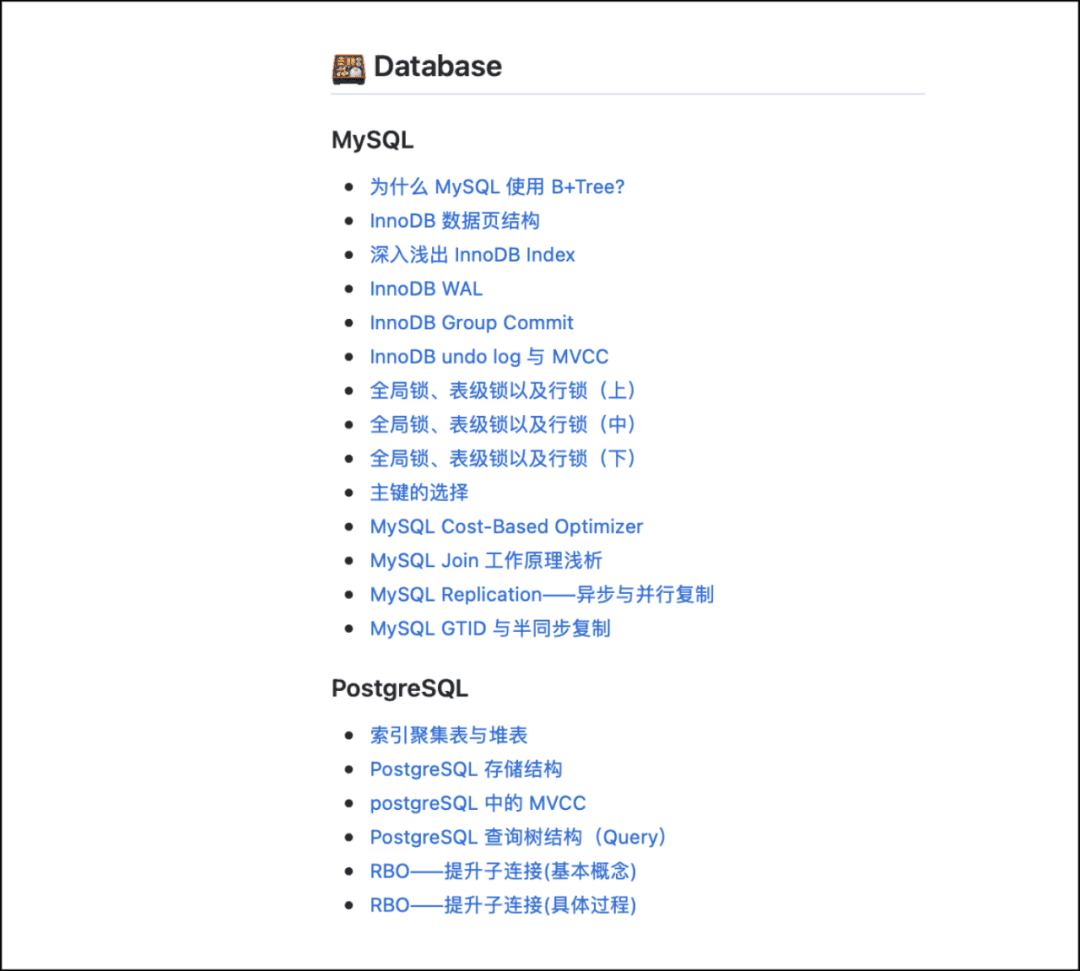Open postgreSQL 中的 MVCC link
Screen dimensions: 1080x971
pyautogui.click(x=477, y=804)
